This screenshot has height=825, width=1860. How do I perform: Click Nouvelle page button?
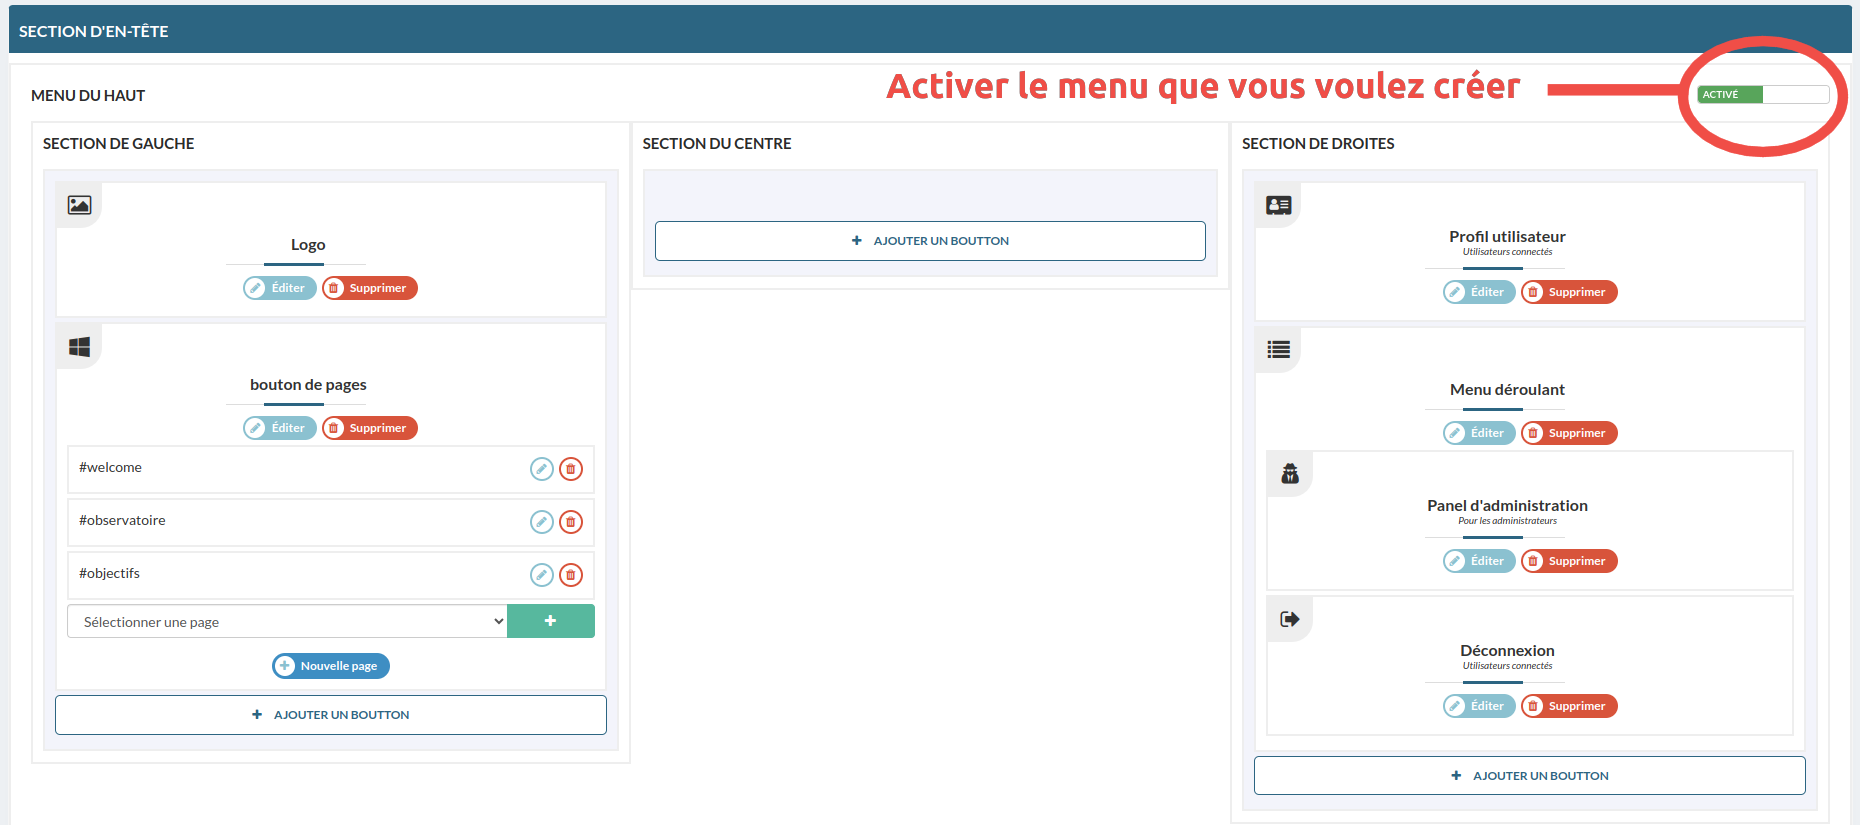[331, 666]
